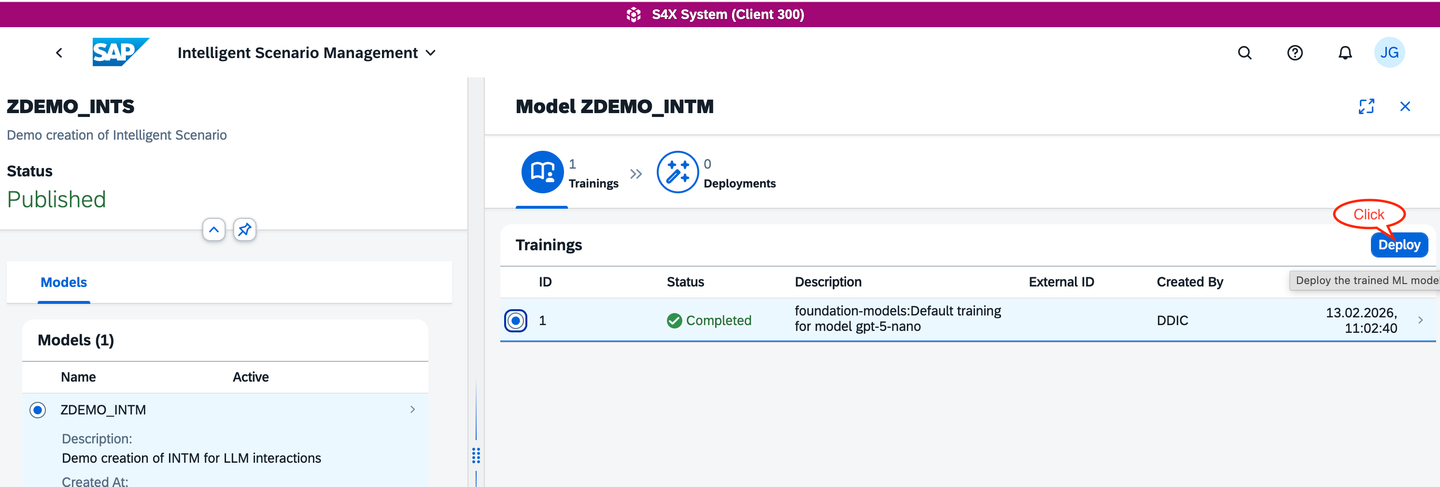Enter full screen mode for Model panel
The width and height of the screenshot is (1440, 487).
pos(1366,106)
